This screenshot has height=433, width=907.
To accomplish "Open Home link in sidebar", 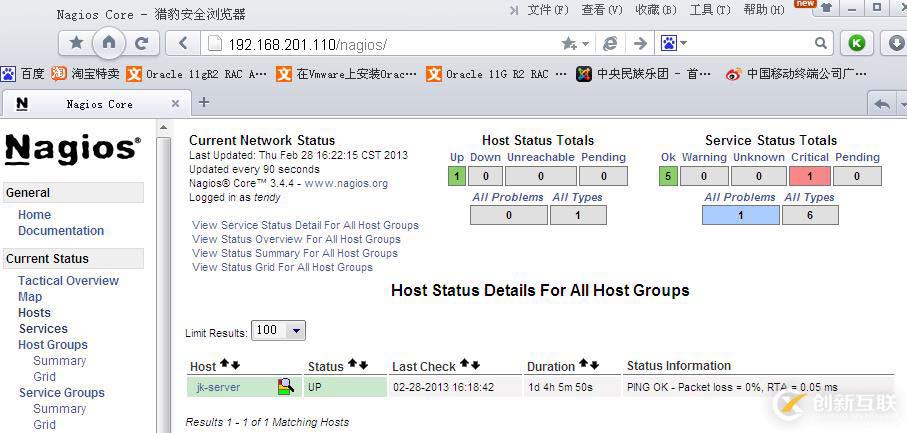I will point(34,214).
